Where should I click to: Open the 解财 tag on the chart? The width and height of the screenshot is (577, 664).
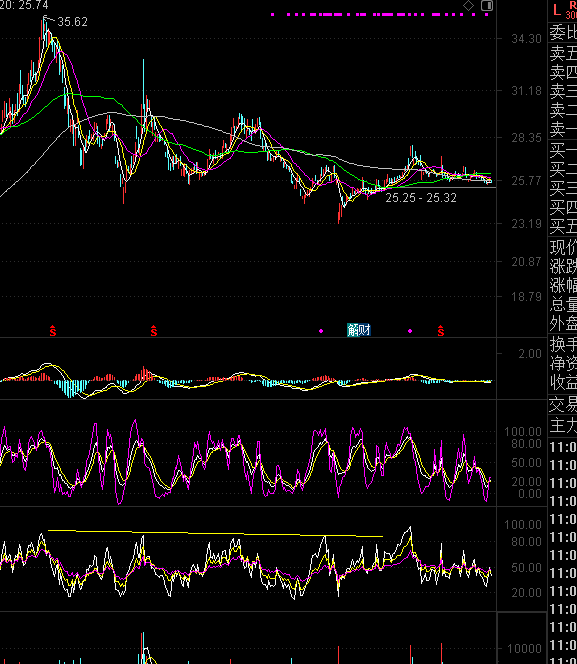pyautogui.click(x=359, y=330)
